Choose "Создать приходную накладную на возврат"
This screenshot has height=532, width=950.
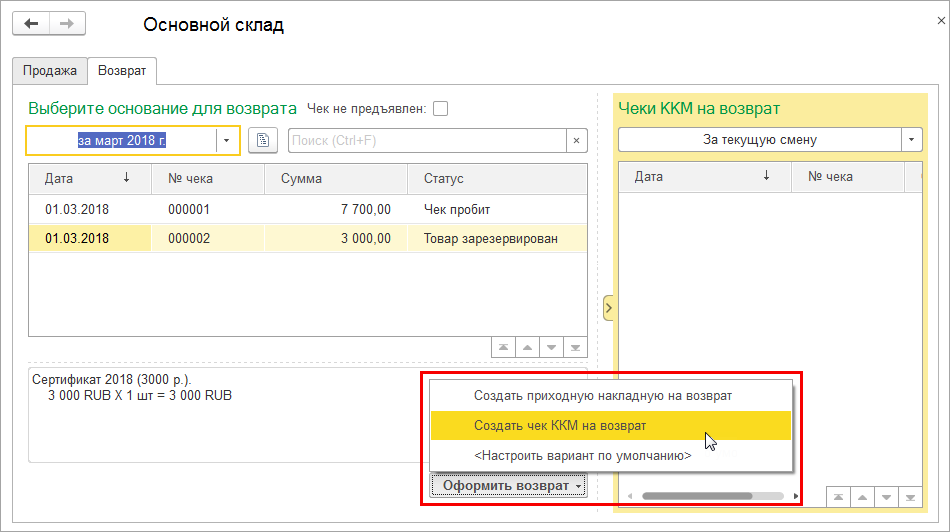602,395
